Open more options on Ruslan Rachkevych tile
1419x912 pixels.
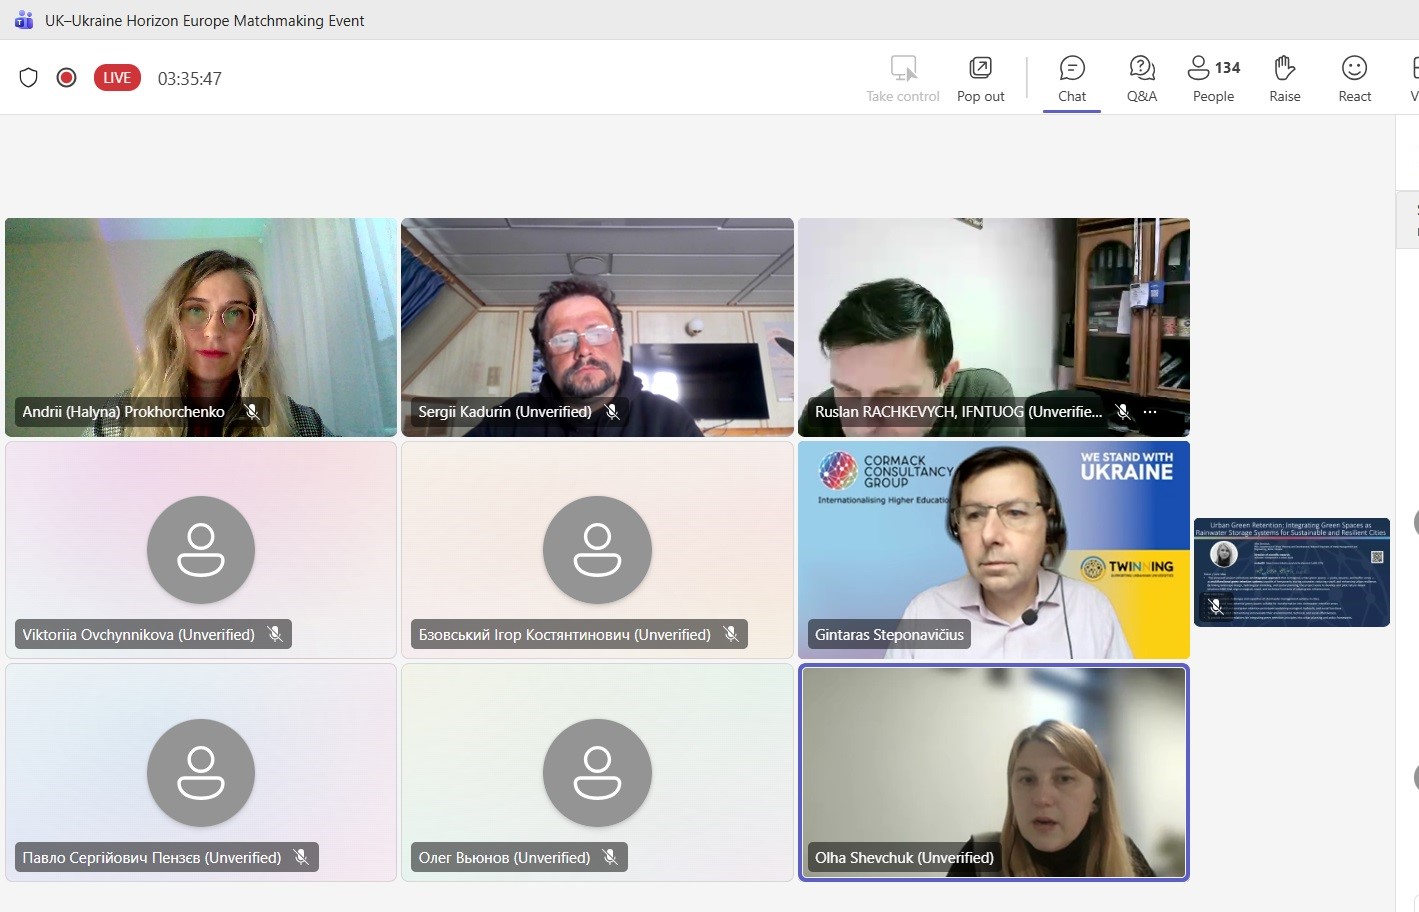[1150, 412]
